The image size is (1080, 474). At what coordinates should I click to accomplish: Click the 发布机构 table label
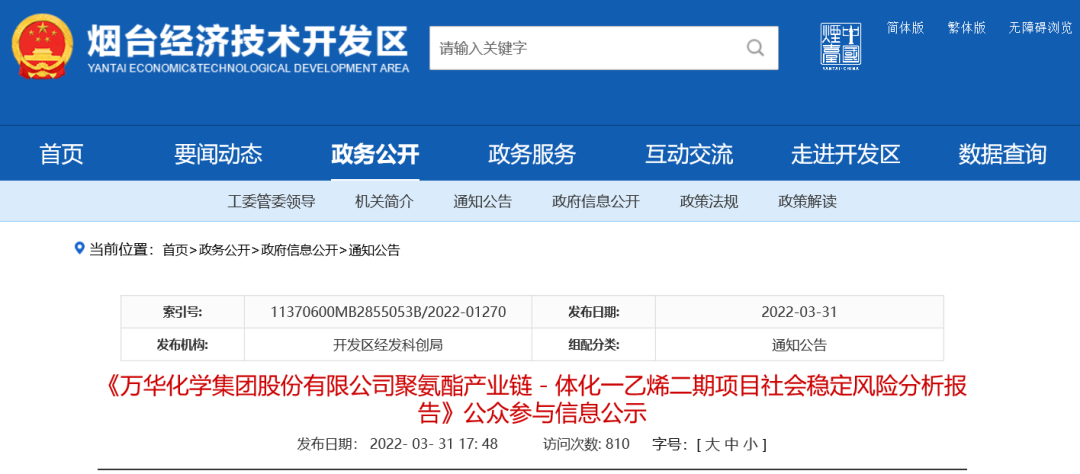[x=183, y=345]
